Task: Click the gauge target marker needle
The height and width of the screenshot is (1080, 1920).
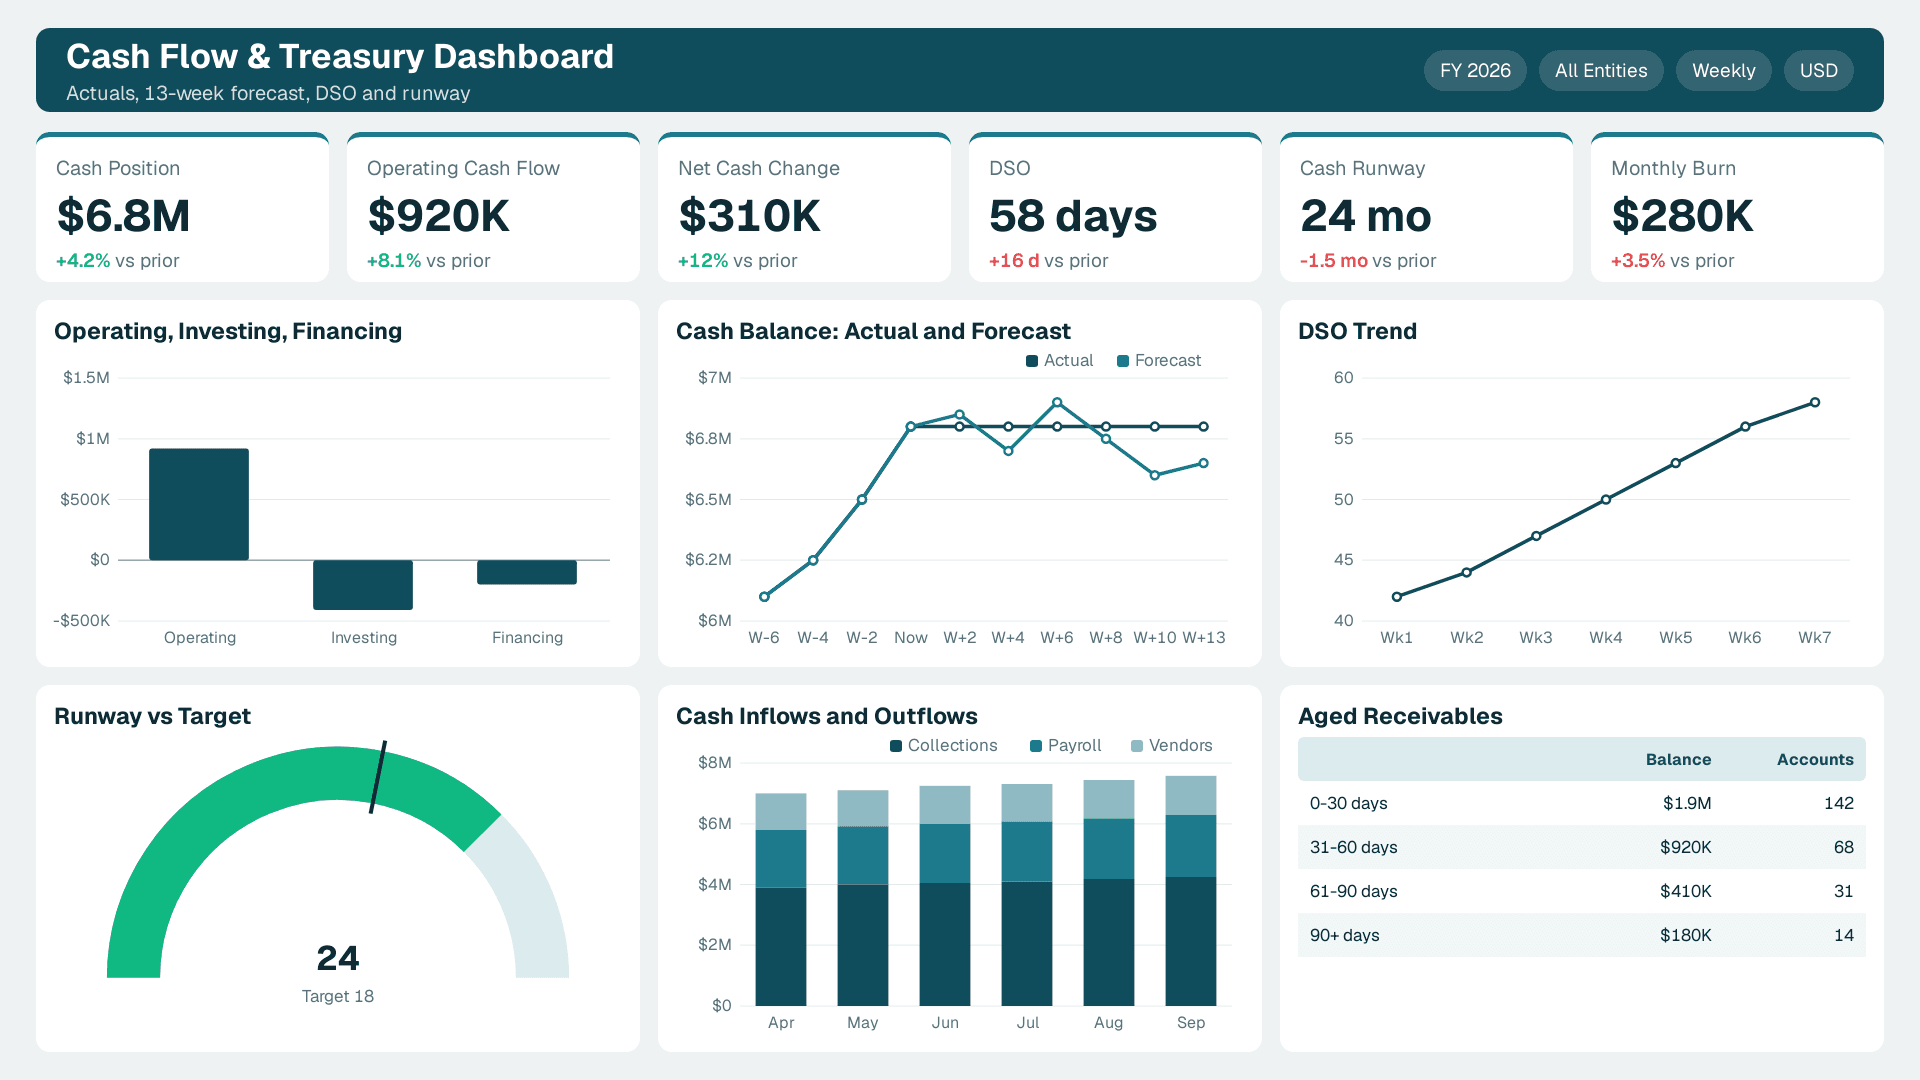Action: point(378,777)
